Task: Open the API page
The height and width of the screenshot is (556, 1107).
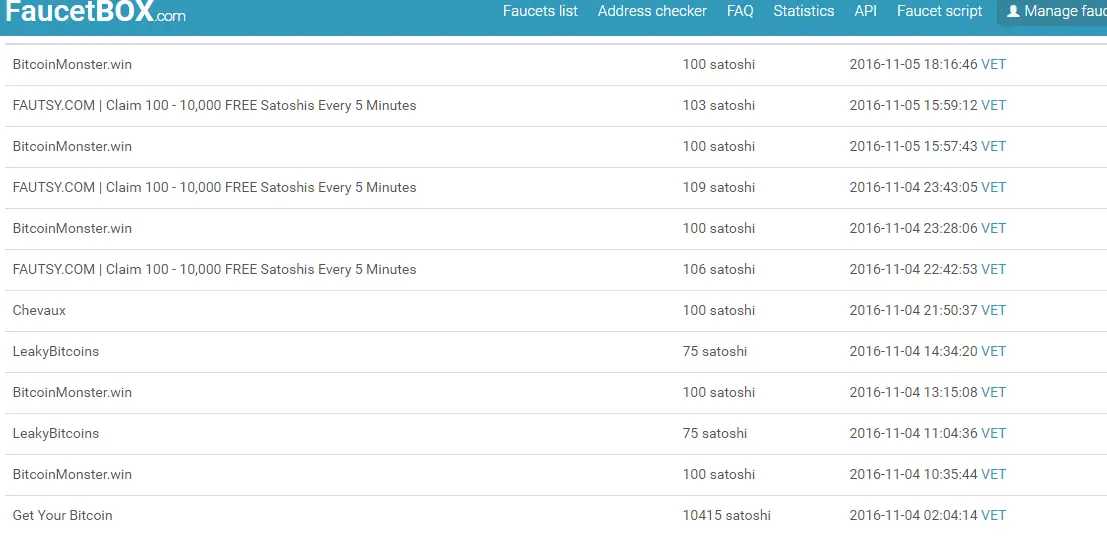Action: pyautogui.click(x=866, y=11)
